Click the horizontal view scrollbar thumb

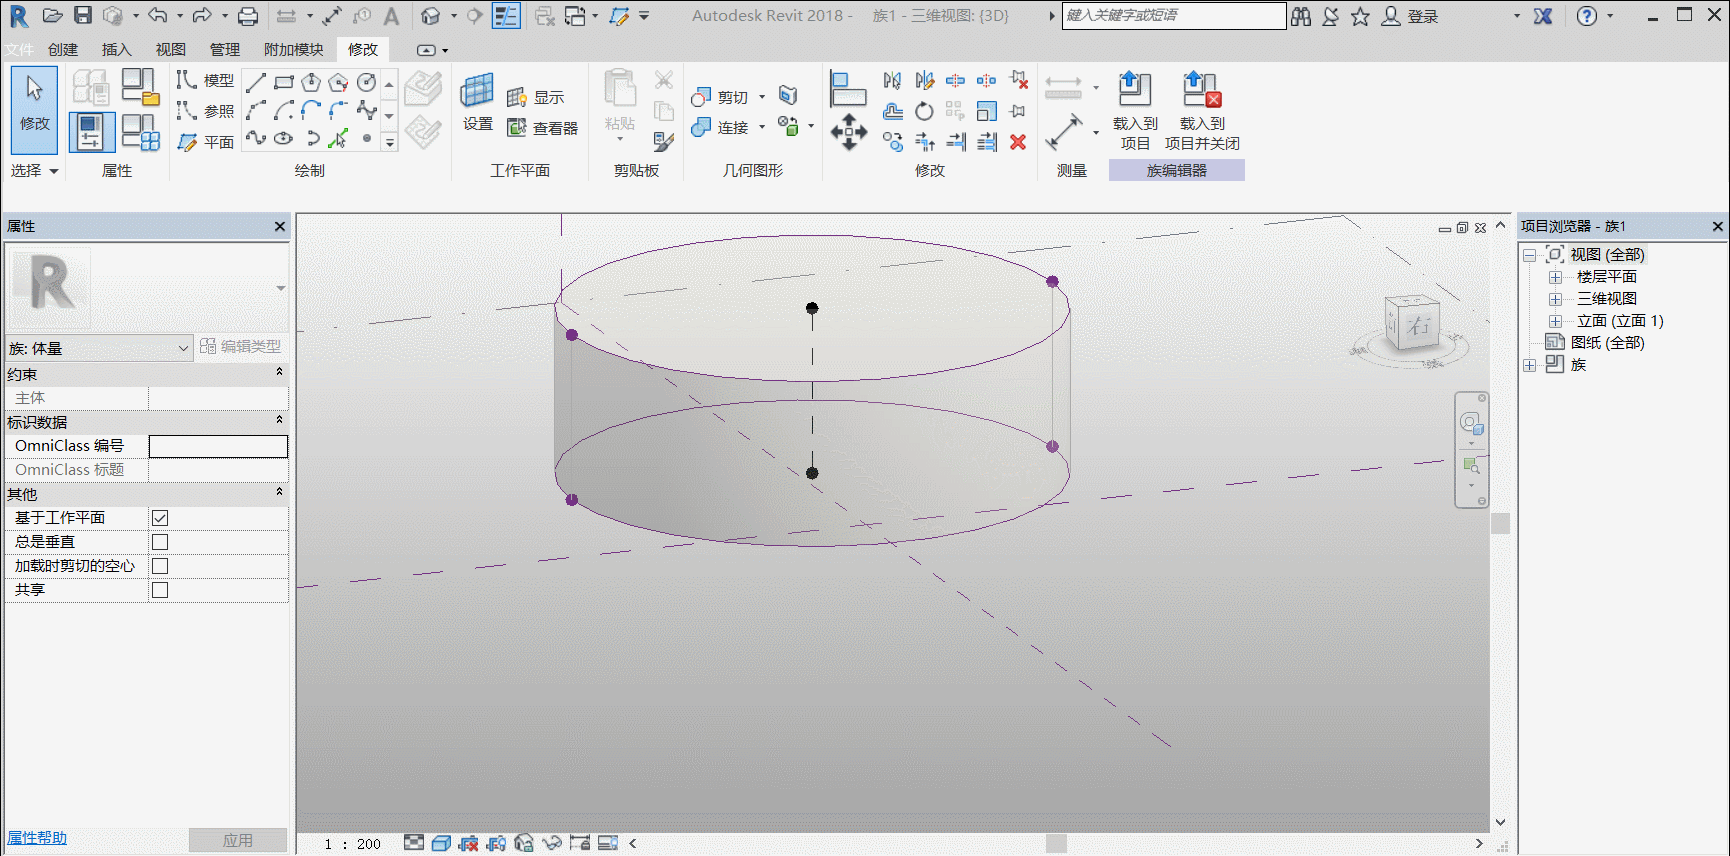1056,843
